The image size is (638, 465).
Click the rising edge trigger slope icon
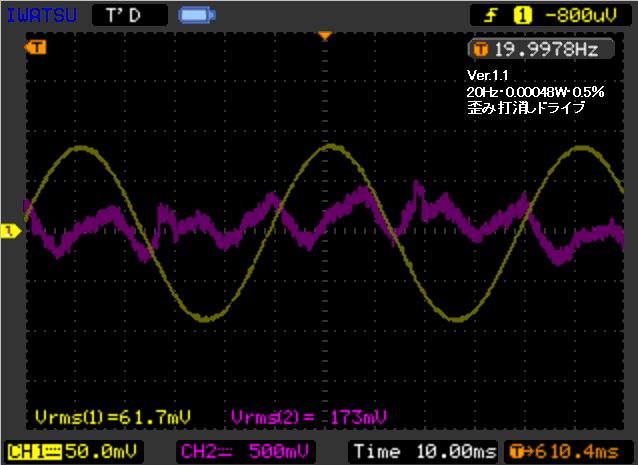point(491,15)
